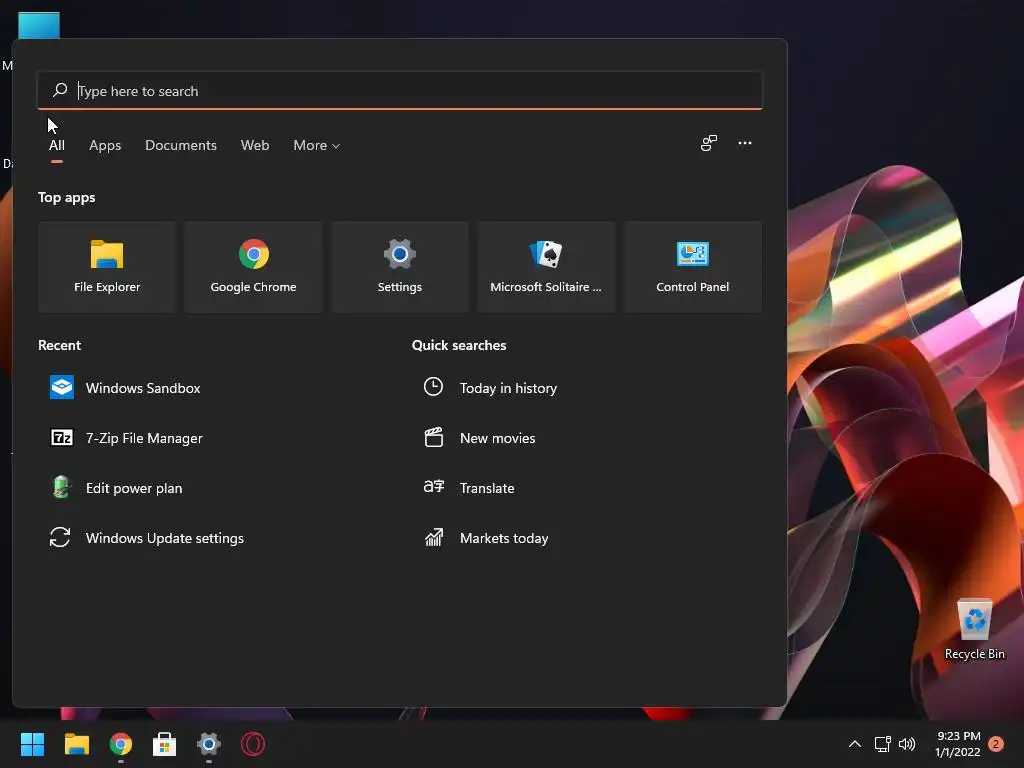Switch to the Apps tab
Viewport: 1024px width, 768px height.
(x=105, y=145)
